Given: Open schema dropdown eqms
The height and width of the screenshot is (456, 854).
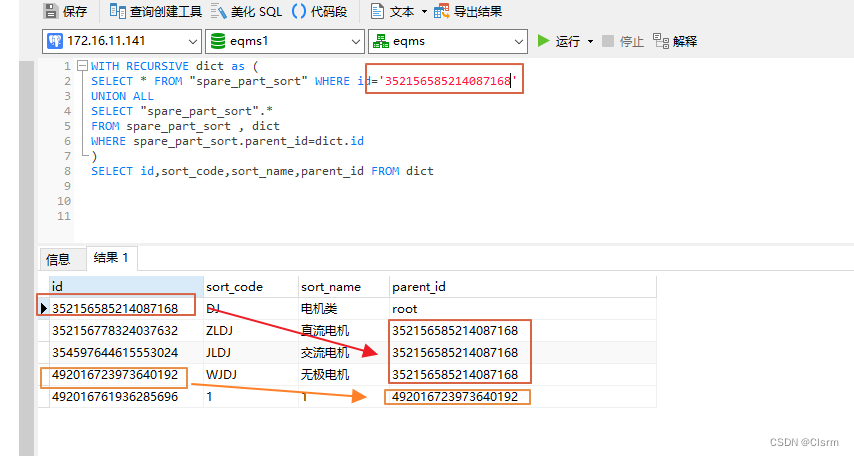Looking at the screenshot, I should click(x=448, y=41).
